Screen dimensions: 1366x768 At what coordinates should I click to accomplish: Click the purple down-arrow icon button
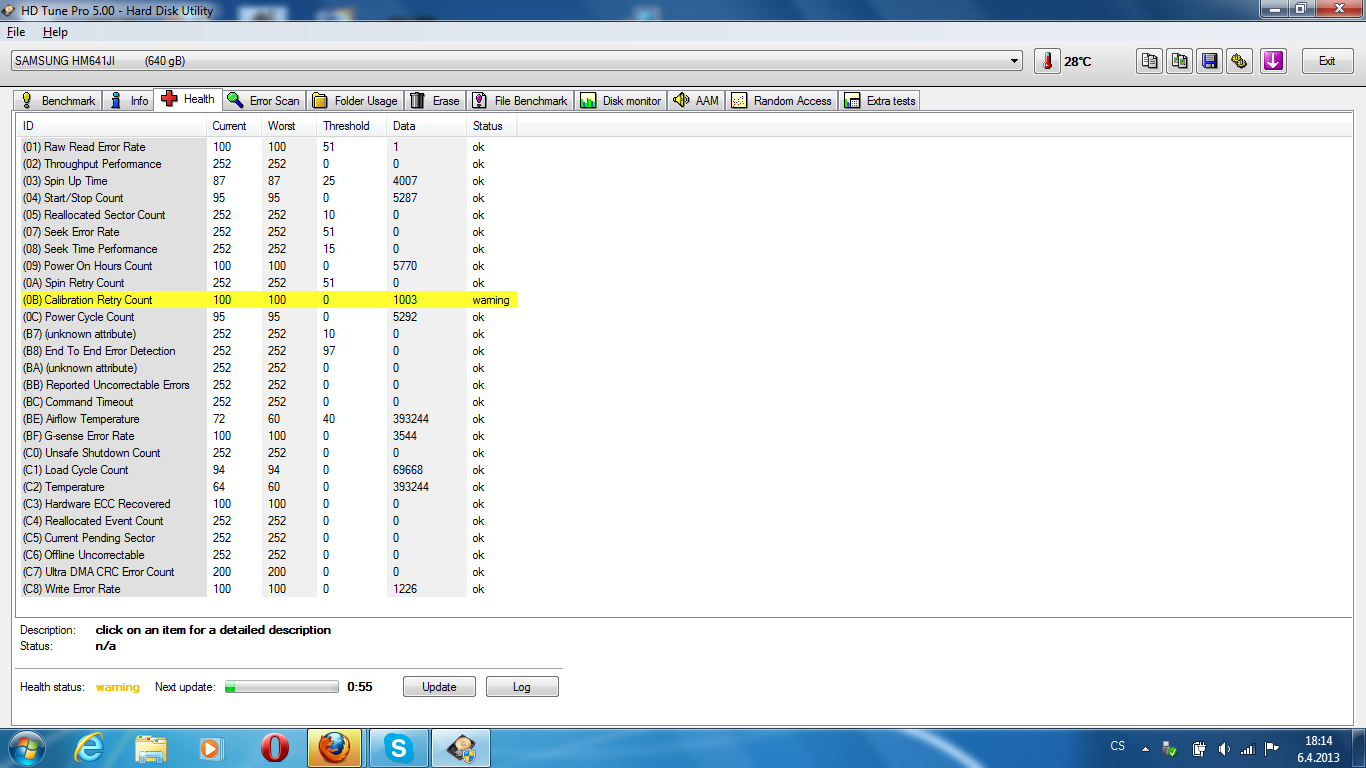[1273, 61]
